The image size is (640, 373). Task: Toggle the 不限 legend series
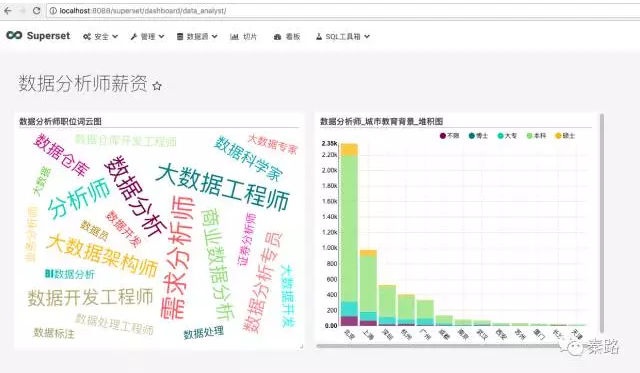click(449, 135)
